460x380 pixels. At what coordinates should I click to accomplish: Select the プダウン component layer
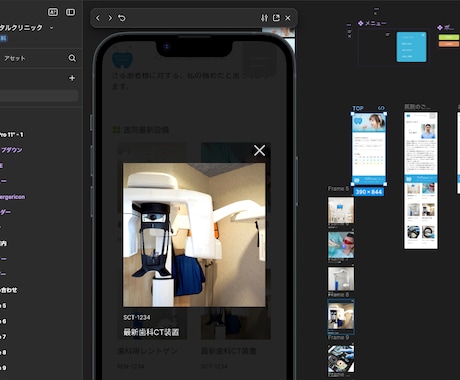pos(11,150)
